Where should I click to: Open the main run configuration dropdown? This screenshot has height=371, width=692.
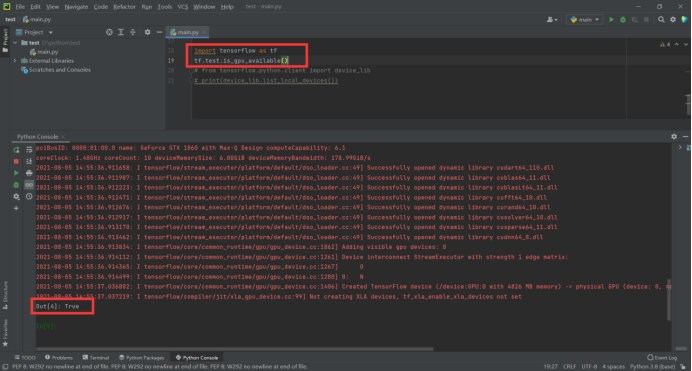click(585, 19)
